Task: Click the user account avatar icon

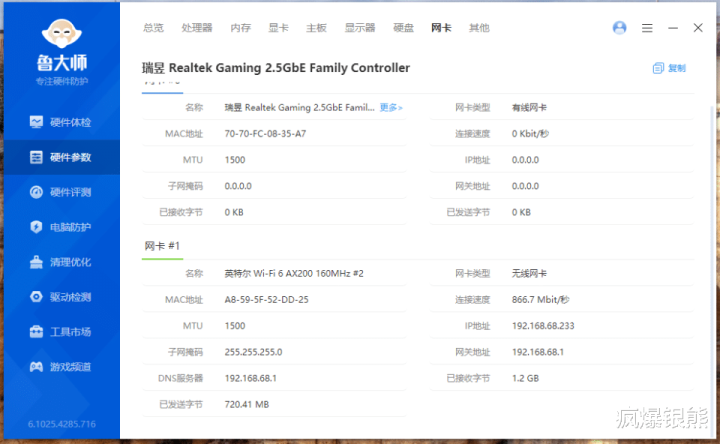Action: point(619,28)
